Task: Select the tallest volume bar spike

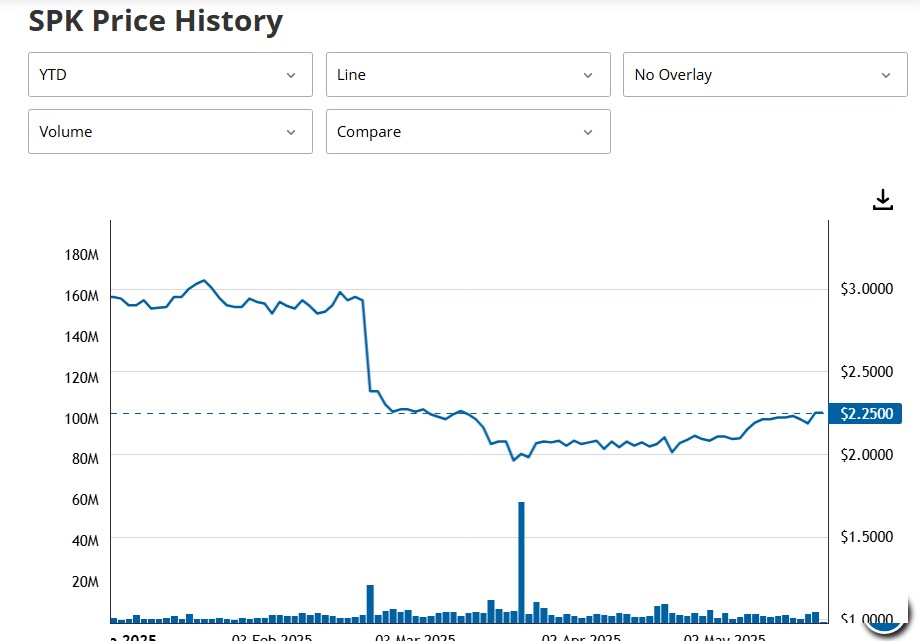Action: click(521, 560)
